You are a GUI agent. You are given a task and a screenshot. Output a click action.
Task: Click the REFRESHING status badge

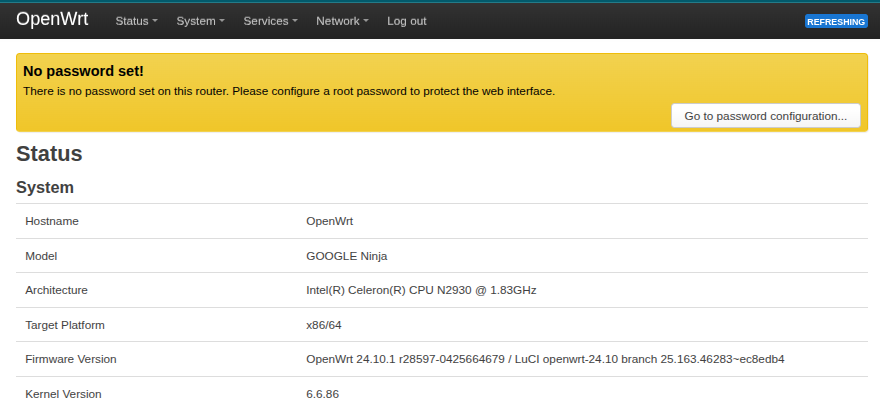[x=836, y=21]
